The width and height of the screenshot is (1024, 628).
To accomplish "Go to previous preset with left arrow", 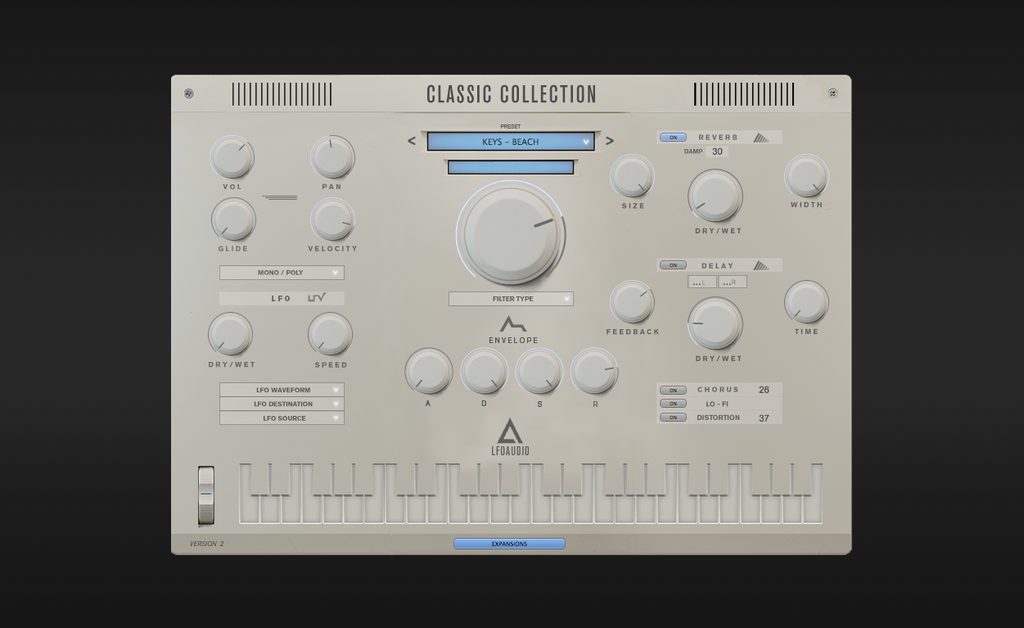I will [411, 141].
